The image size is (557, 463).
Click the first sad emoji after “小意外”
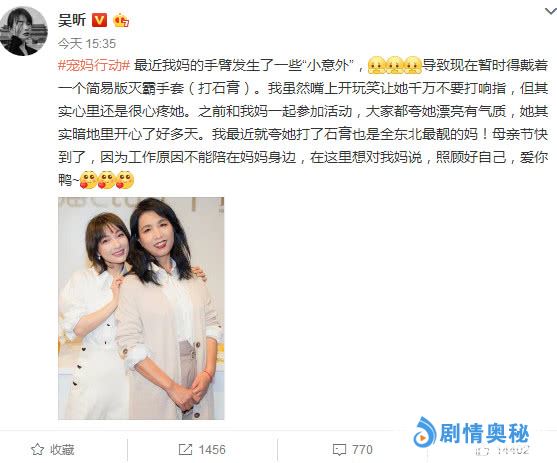tap(377, 65)
